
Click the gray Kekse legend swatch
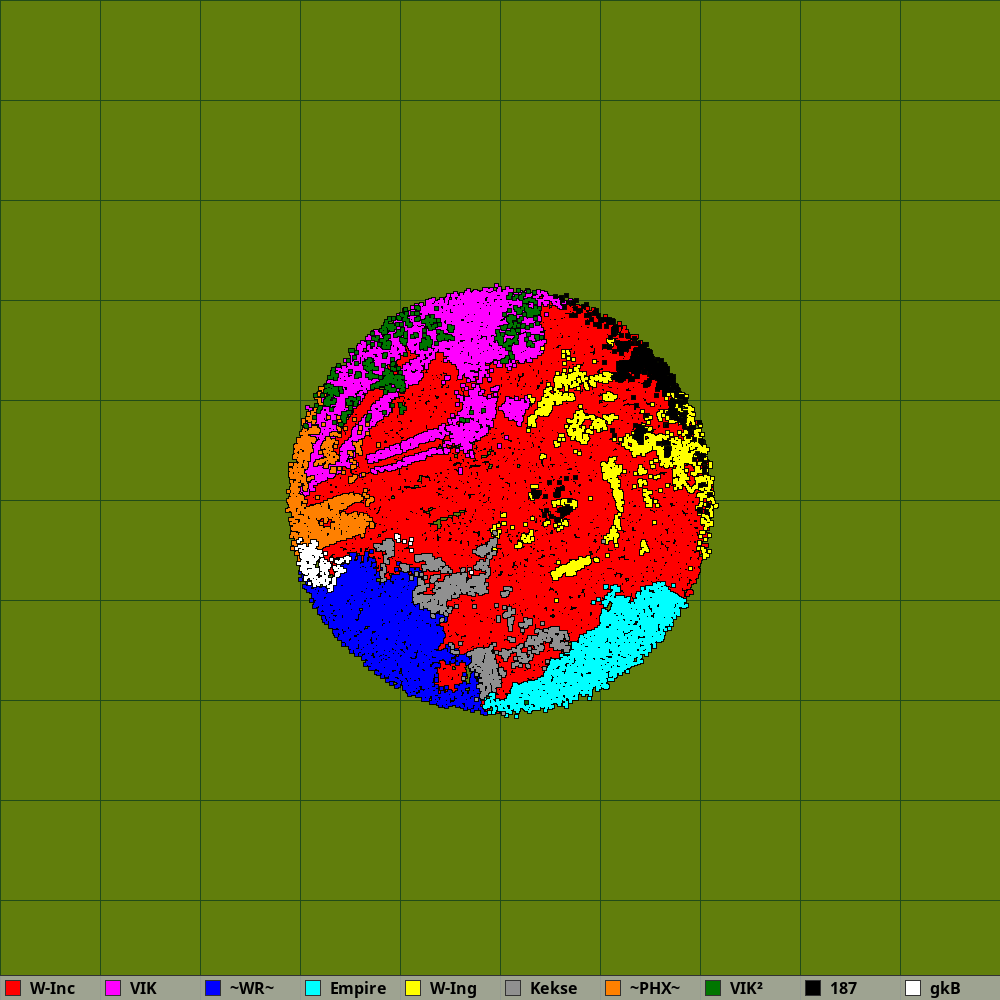point(513,988)
